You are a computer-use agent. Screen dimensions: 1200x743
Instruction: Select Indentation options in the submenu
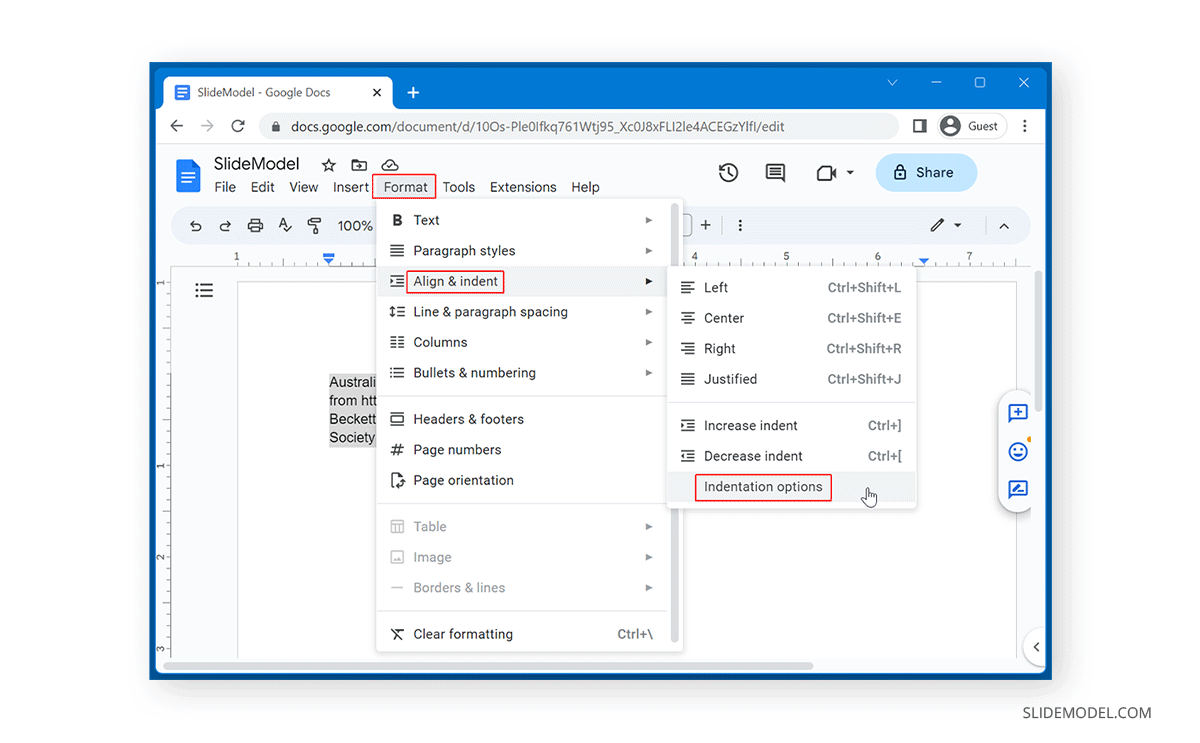[762, 487]
